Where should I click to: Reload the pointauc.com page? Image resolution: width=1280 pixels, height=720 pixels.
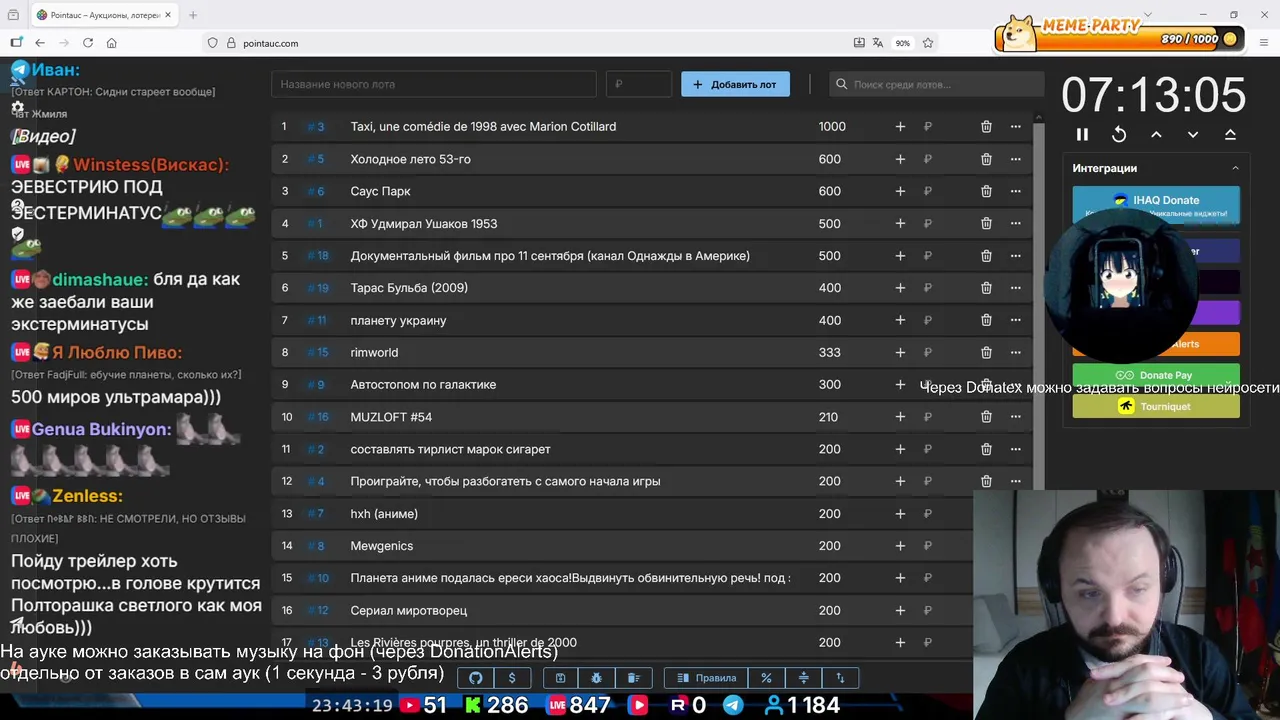coord(88,43)
